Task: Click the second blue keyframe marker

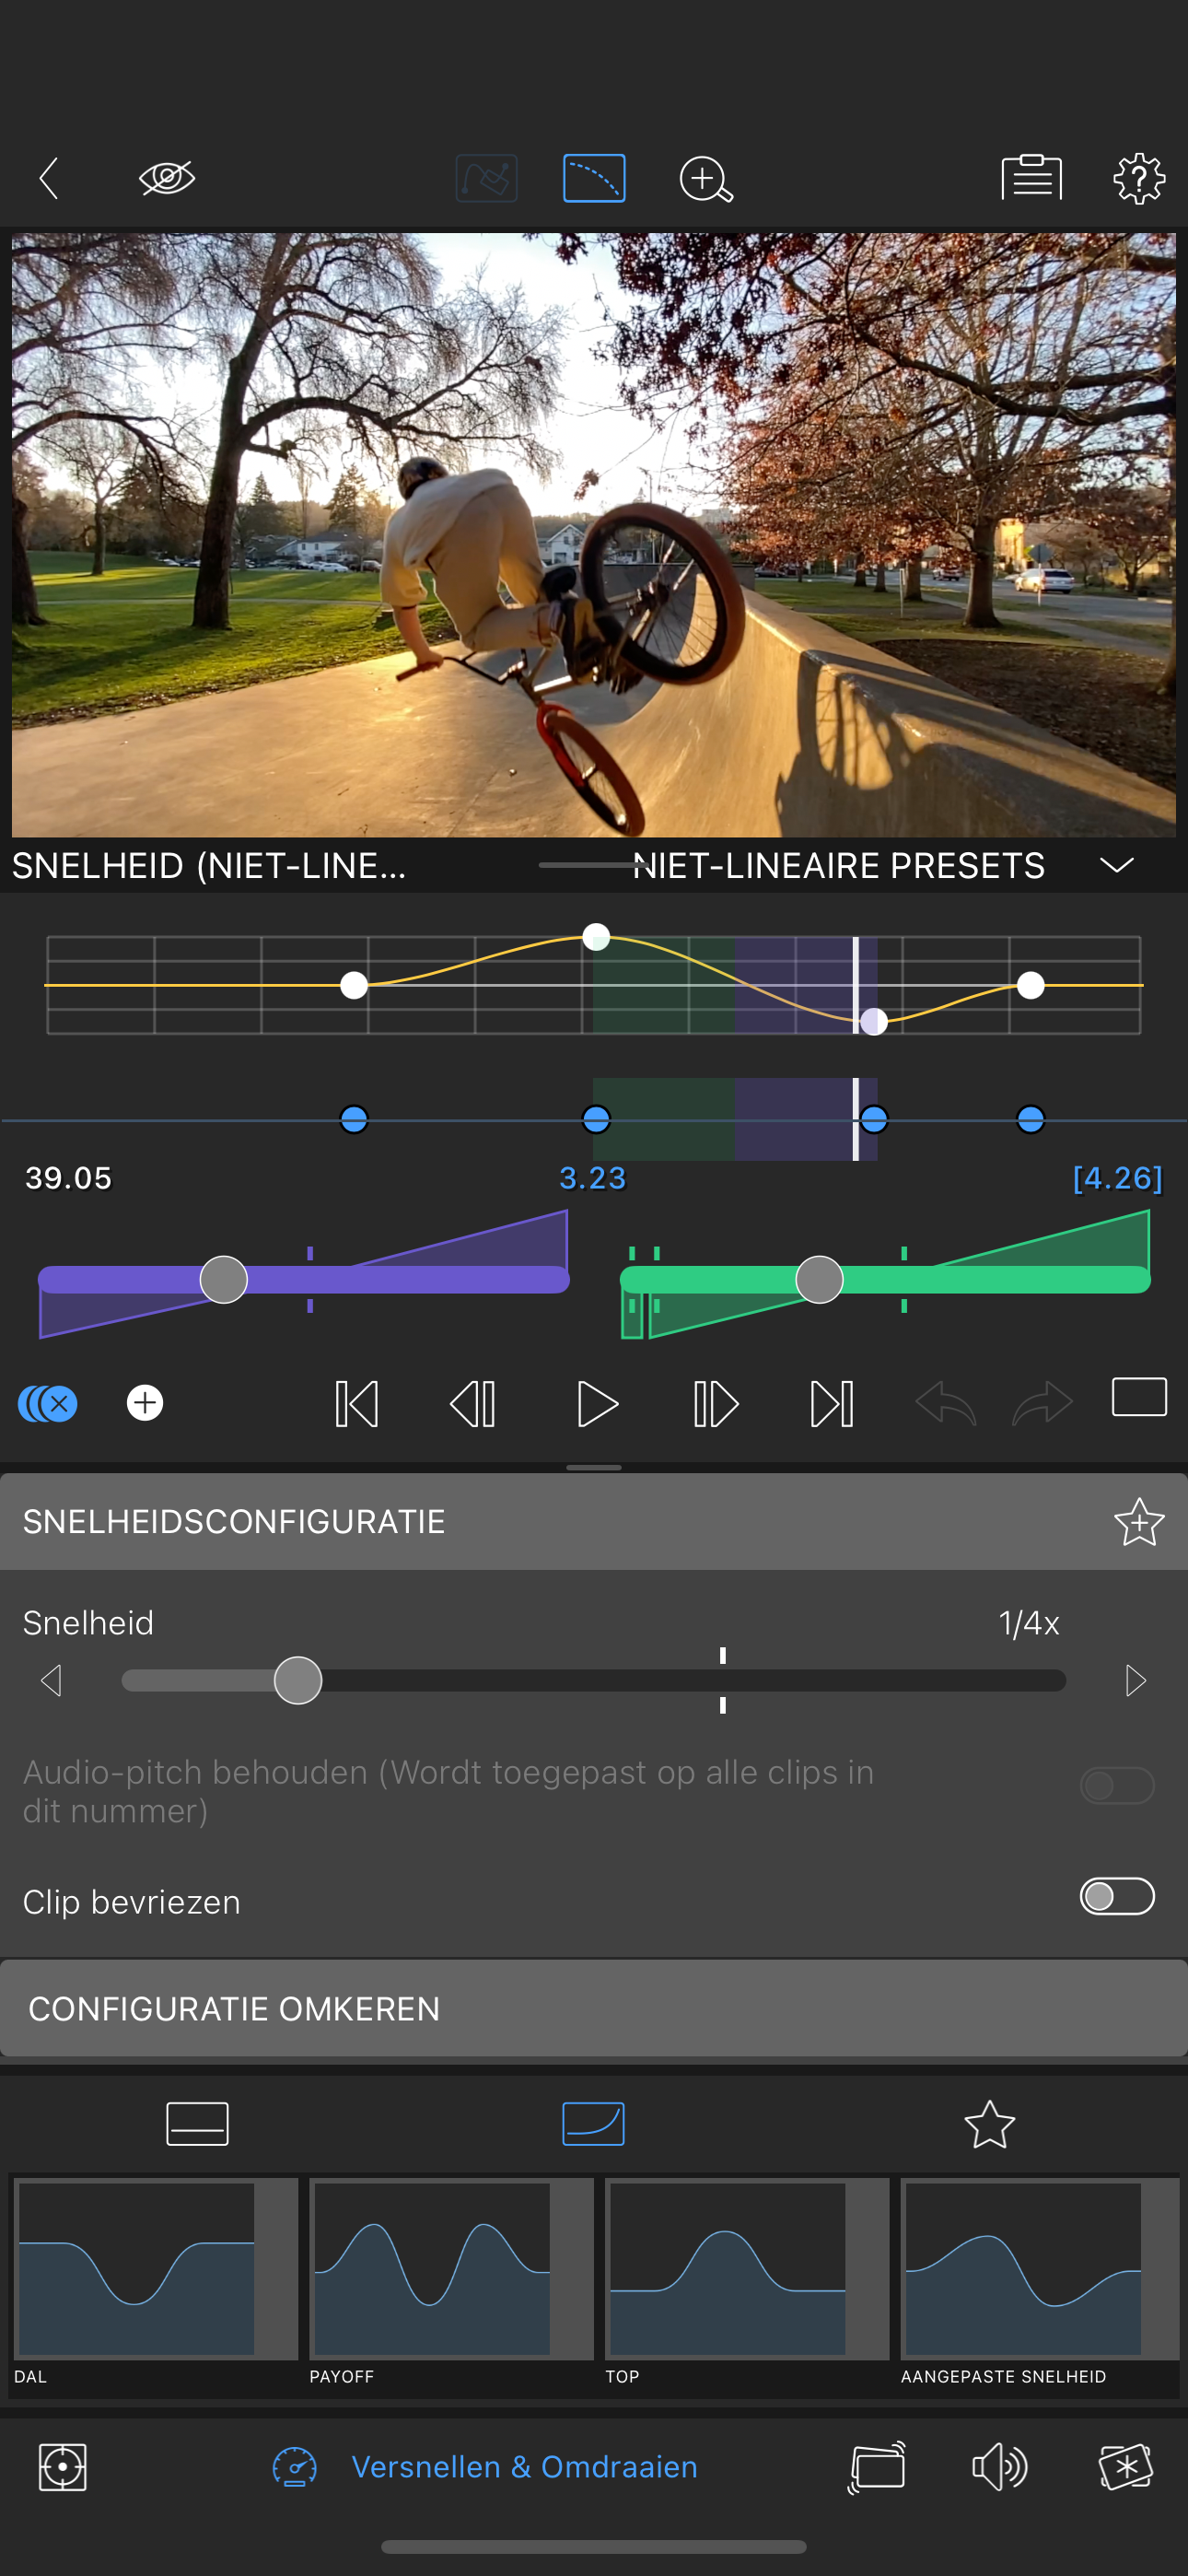Action: point(596,1119)
